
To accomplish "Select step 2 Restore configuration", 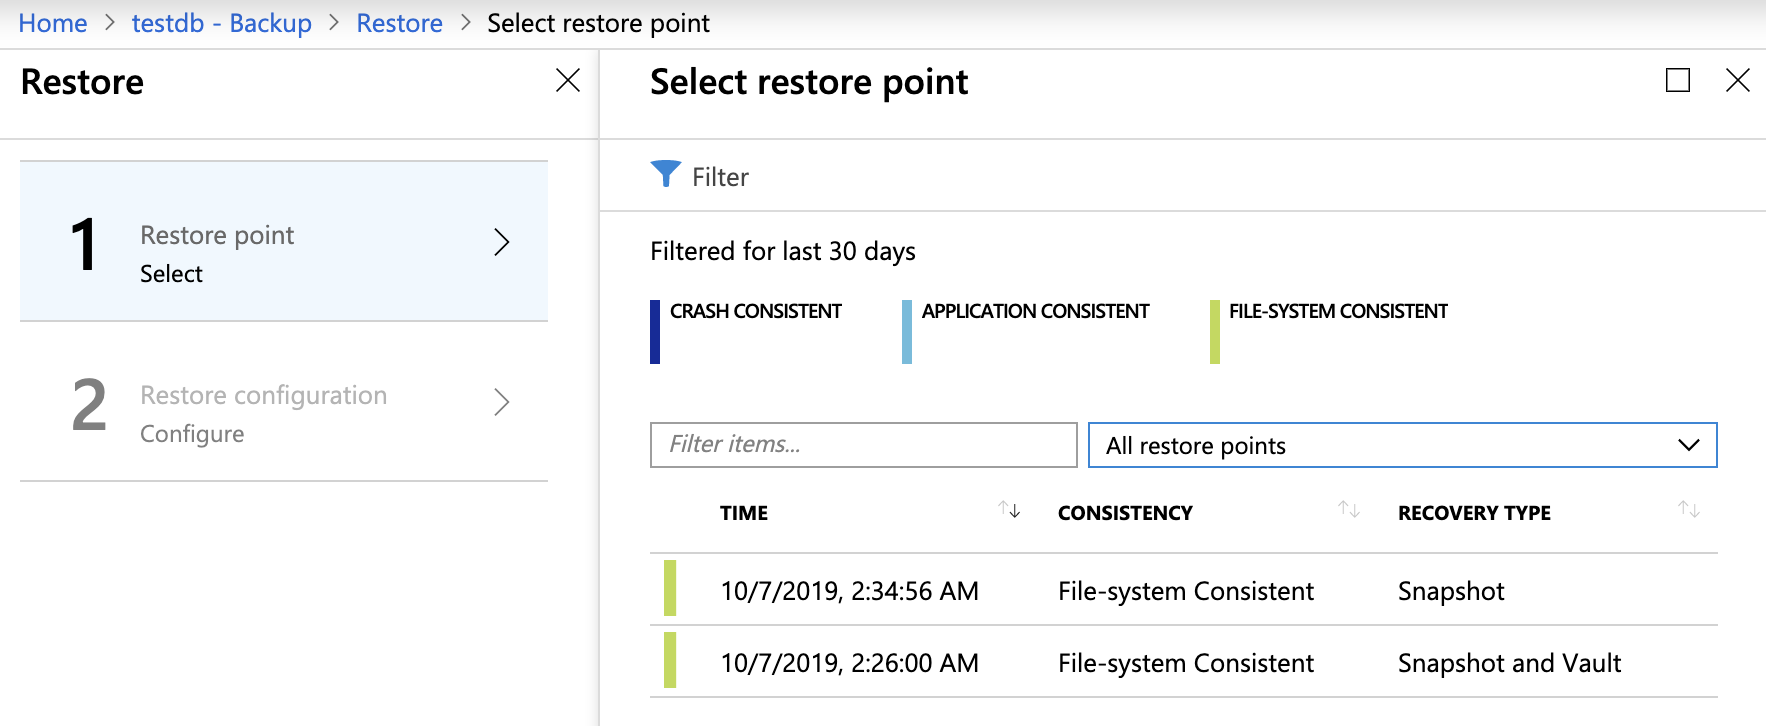I will pyautogui.click(x=284, y=402).
